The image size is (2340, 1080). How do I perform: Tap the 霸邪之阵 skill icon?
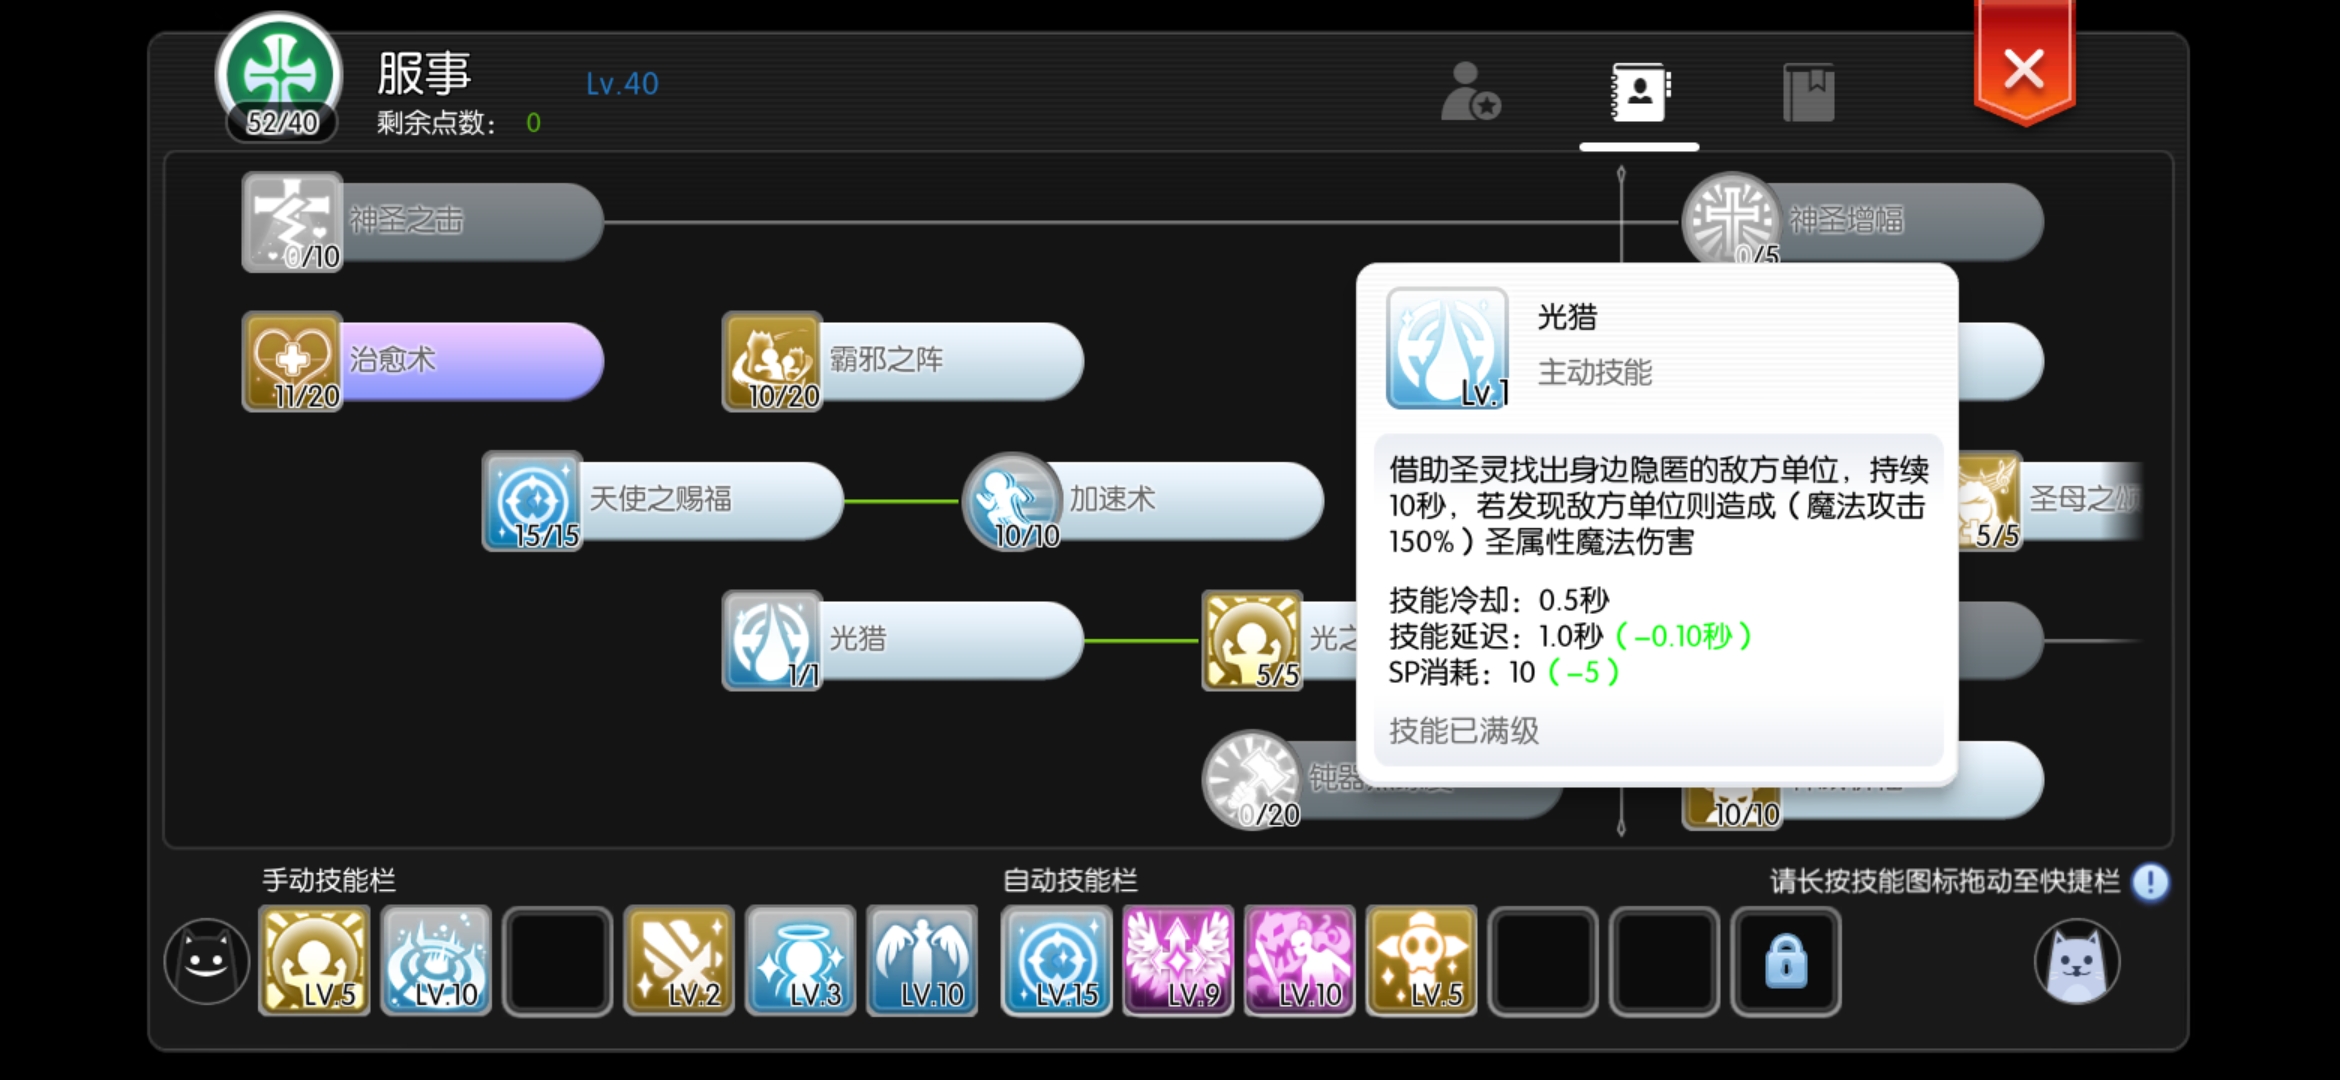pos(772,361)
